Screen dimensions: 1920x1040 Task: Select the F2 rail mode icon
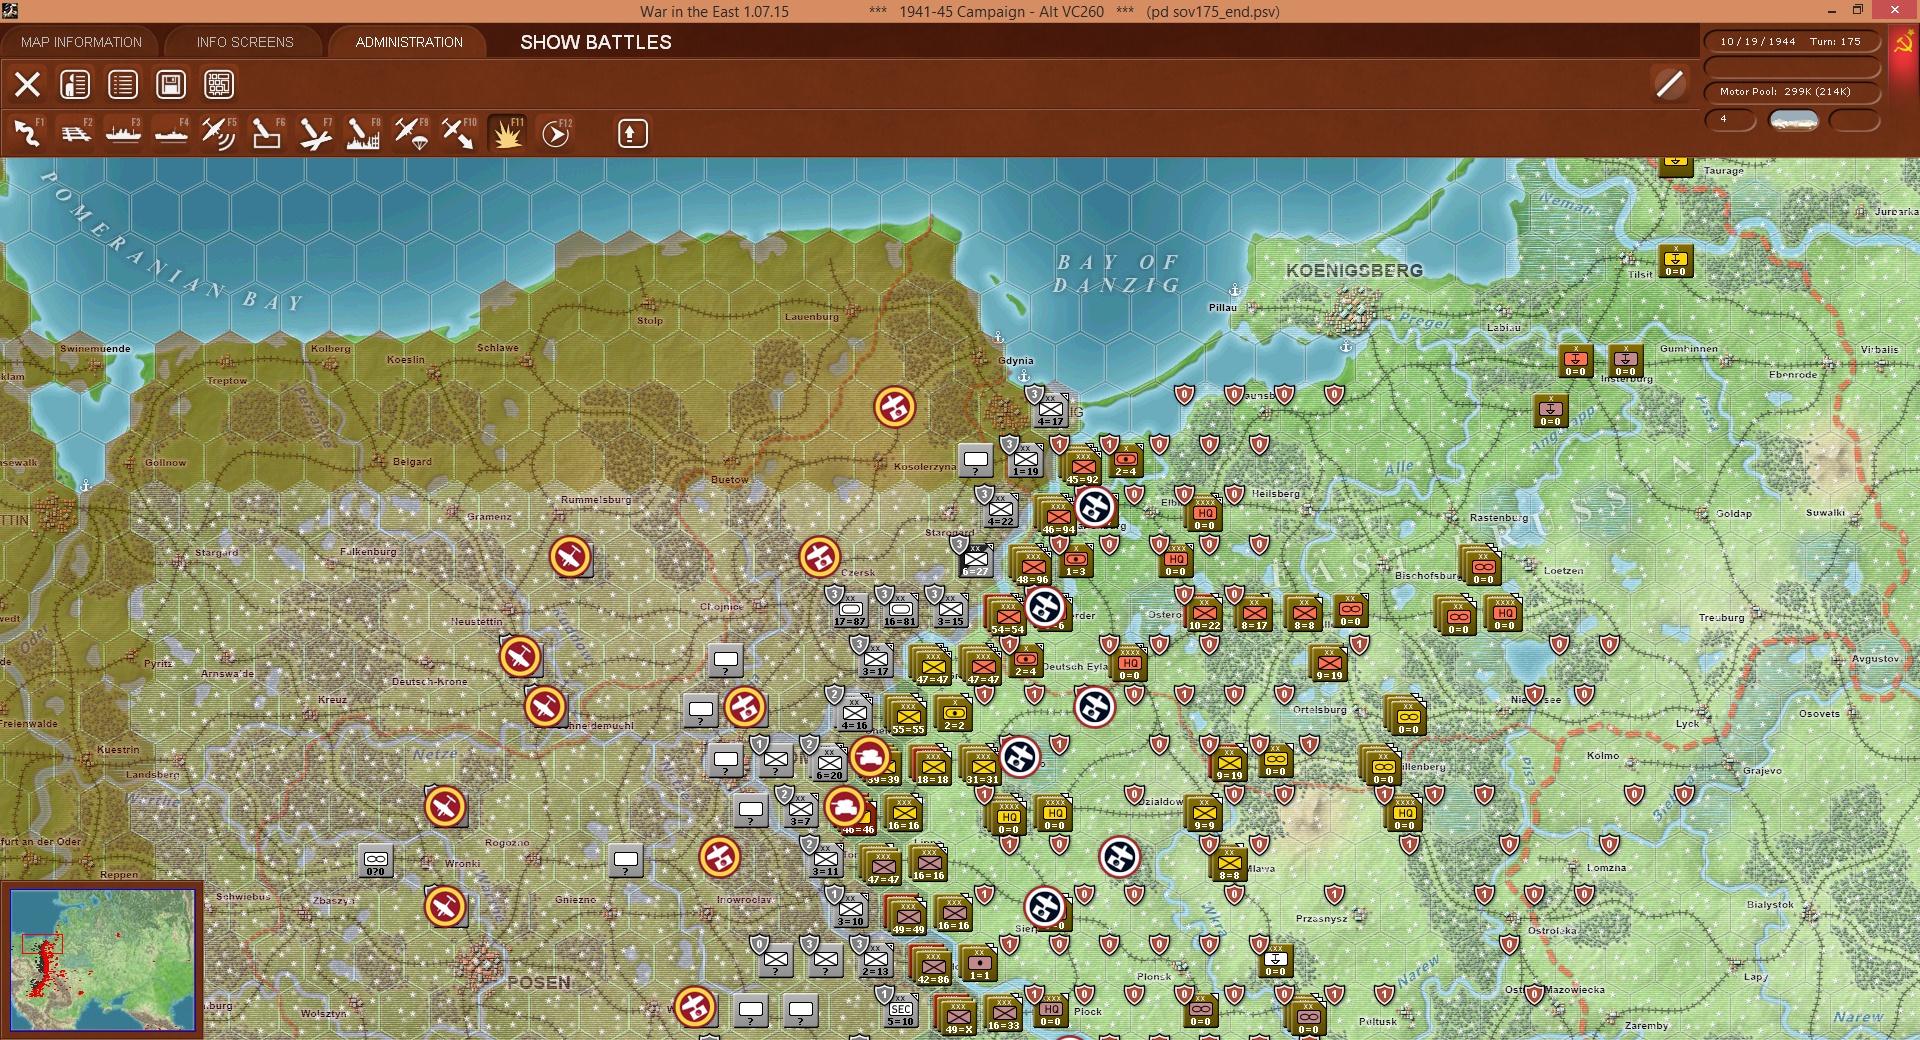(x=76, y=133)
